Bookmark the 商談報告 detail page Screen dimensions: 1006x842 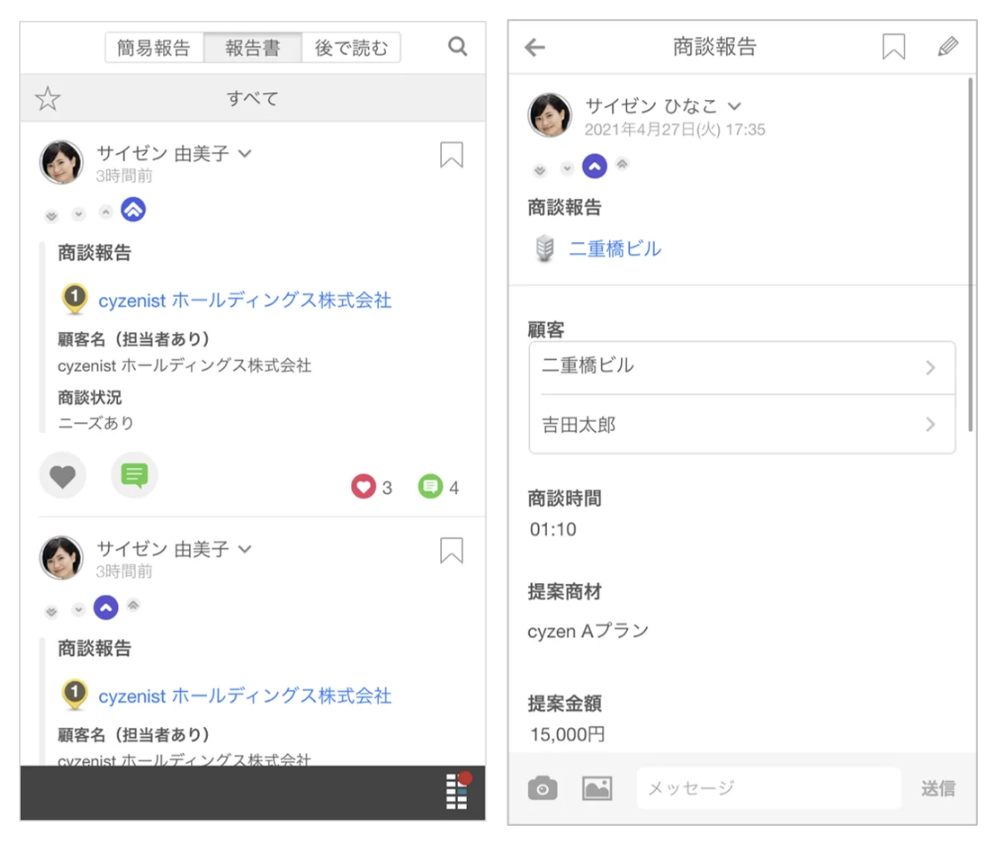893,47
